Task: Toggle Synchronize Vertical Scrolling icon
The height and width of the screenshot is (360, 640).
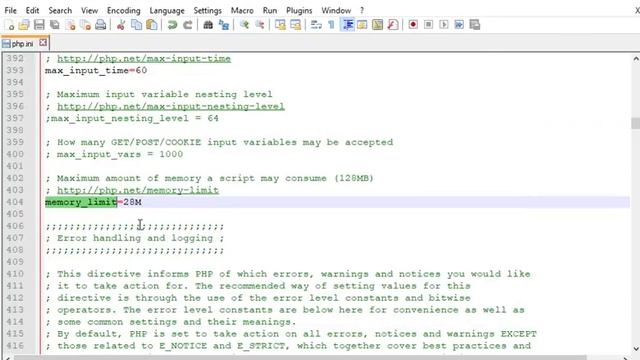Action: (x=280, y=25)
